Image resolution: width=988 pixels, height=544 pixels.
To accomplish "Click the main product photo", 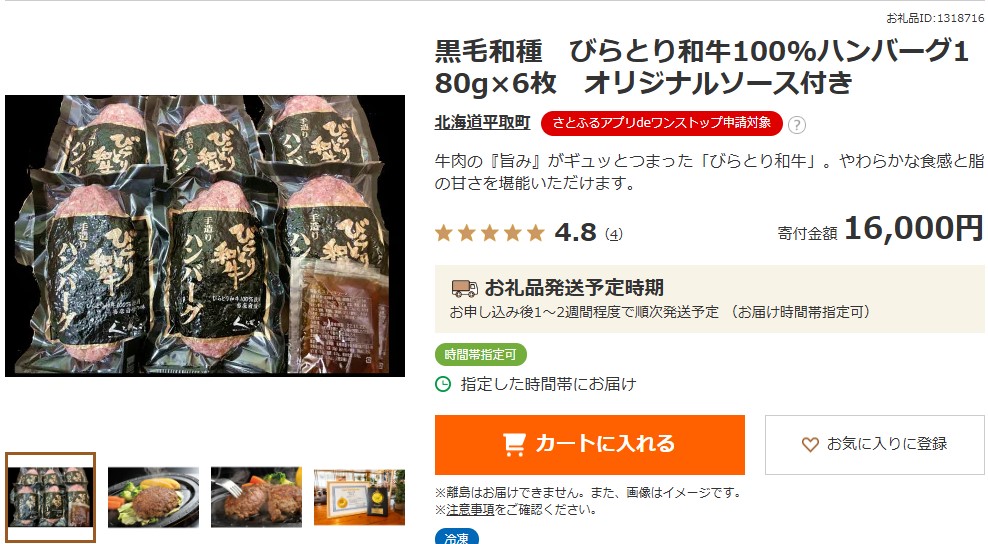I will point(205,236).
